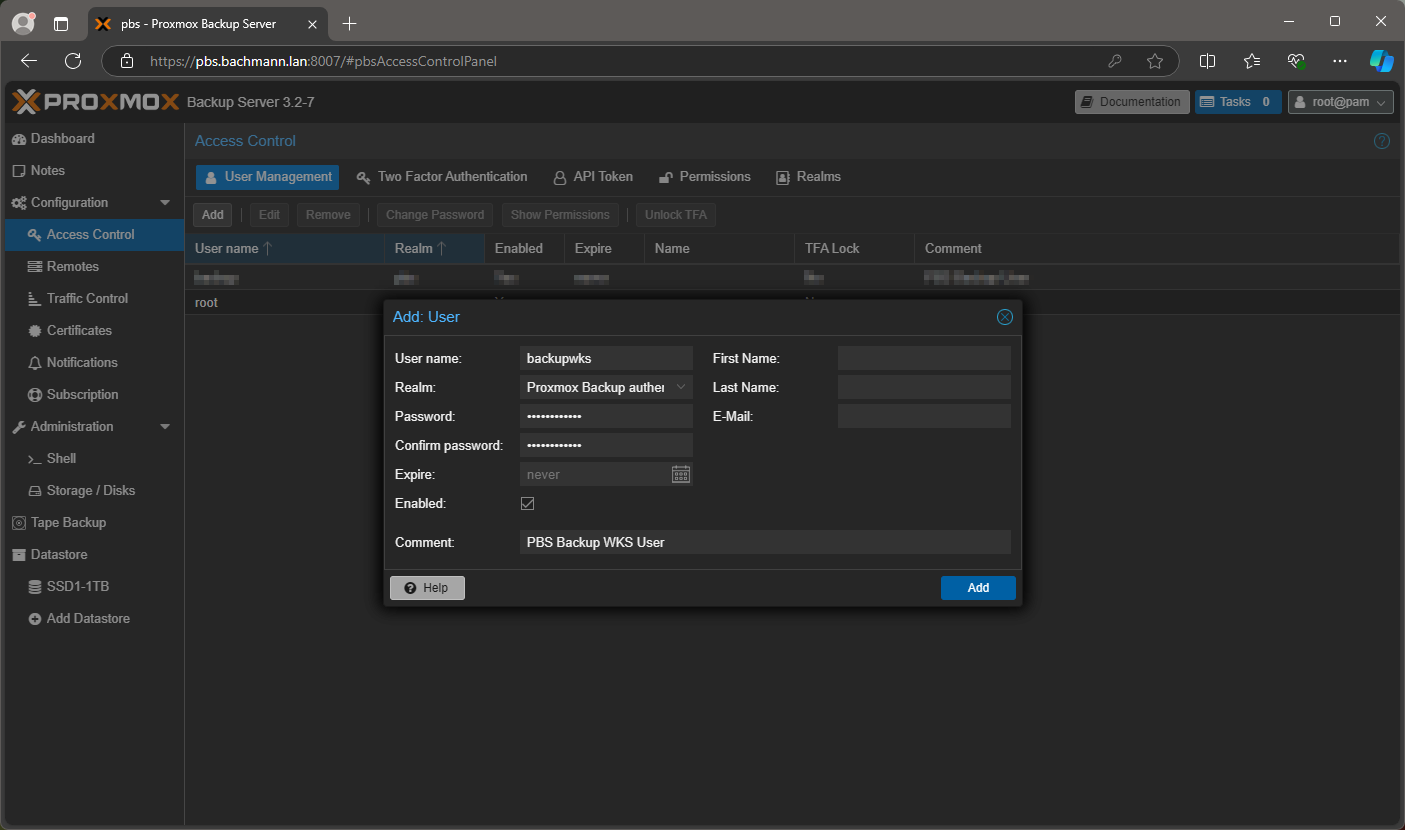The width and height of the screenshot is (1405, 830).
Task: Select Remotes in sidebar
Action: tap(72, 266)
